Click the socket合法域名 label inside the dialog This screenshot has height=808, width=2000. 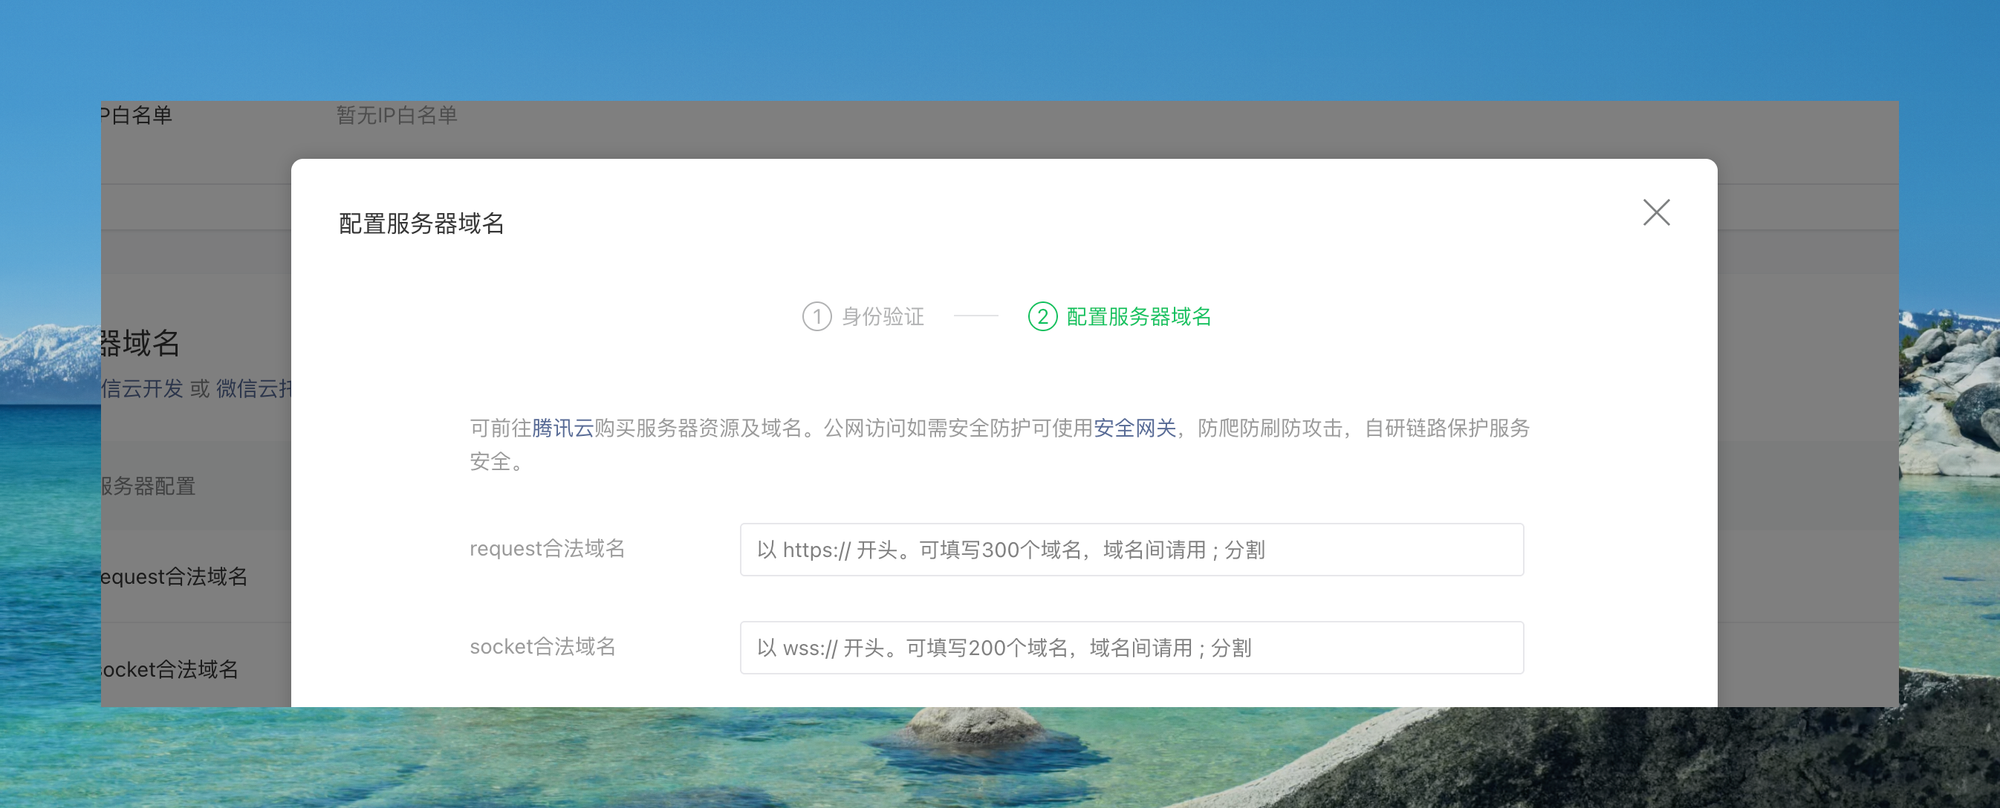pos(542,647)
